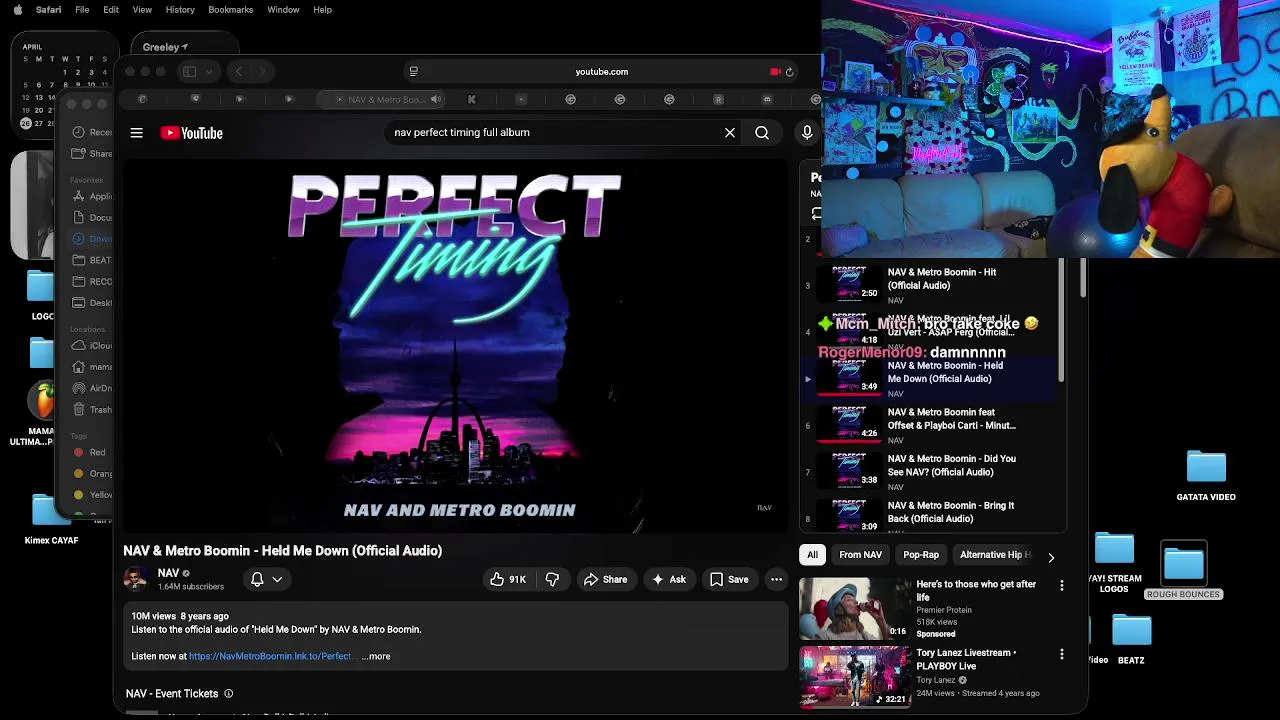This screenshot has width=1280, height=720.
Task: Open the File menu
Action: point(82,10)
